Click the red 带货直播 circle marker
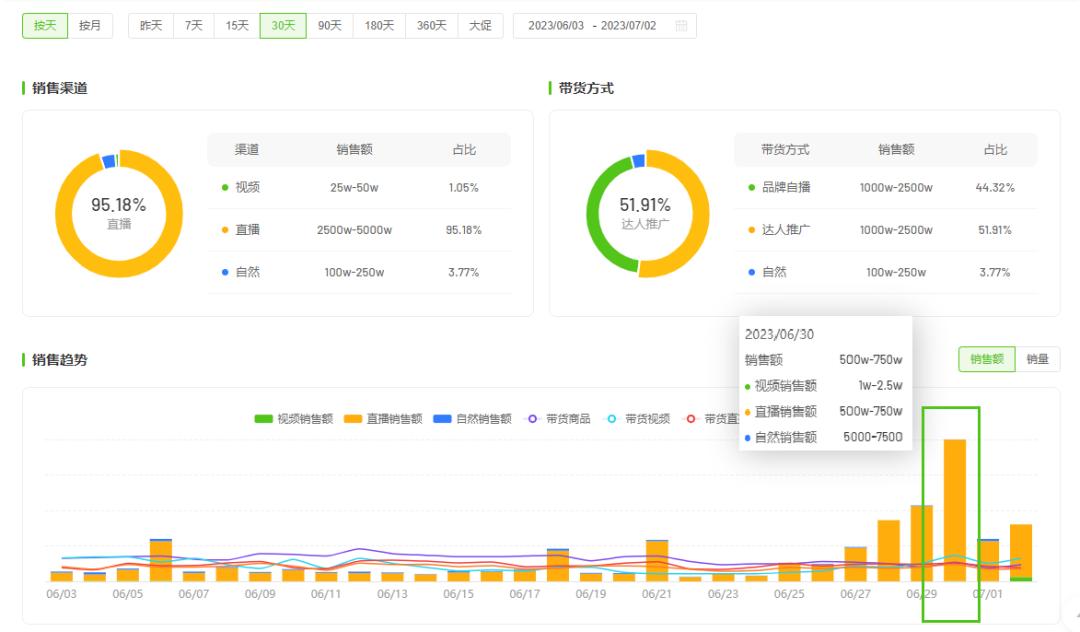Image resolution: width=1080 pixels, height=632 pixels. [689, 419]
